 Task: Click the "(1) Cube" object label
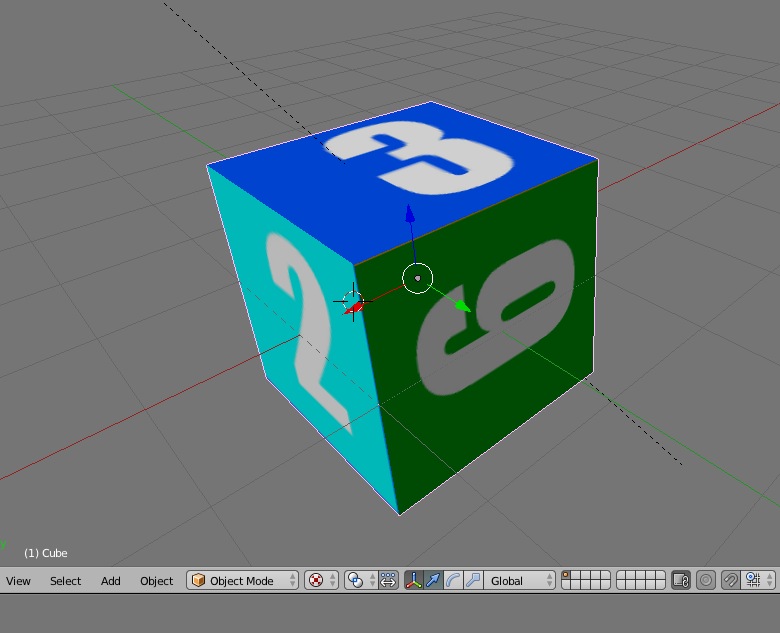(45, 553)
